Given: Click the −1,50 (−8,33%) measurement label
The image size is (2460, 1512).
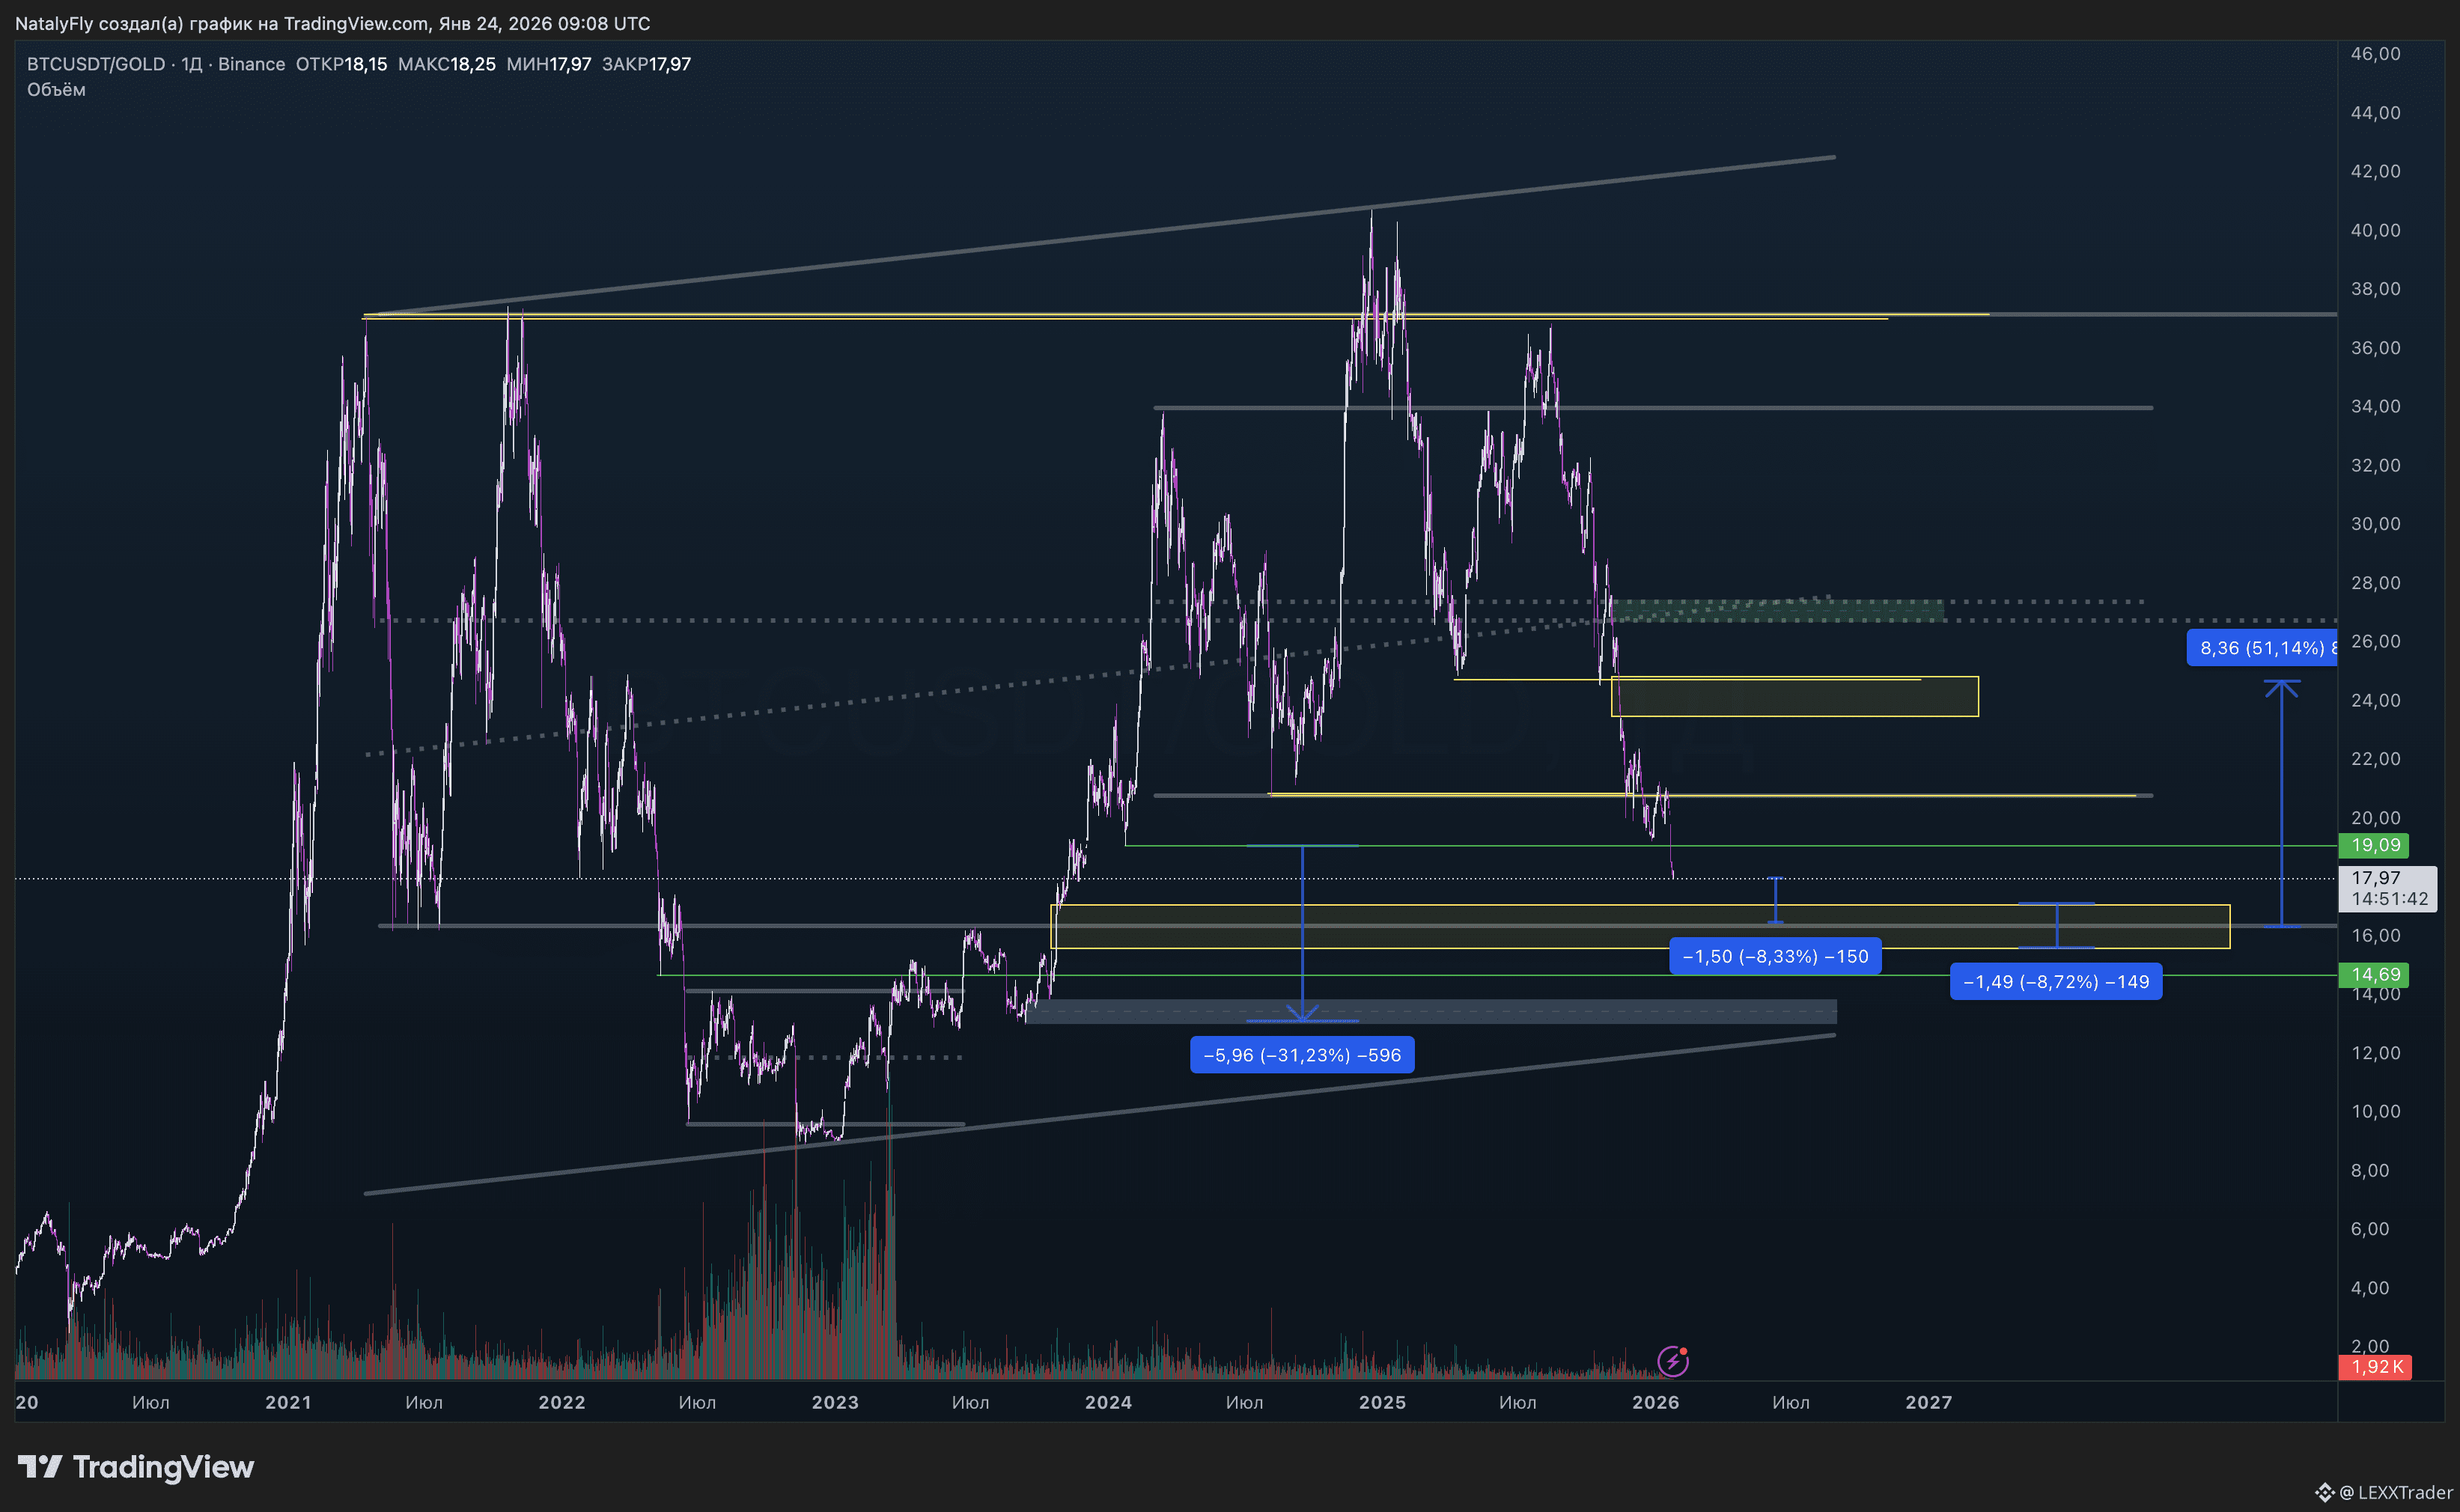Looking at the screenshot, I should pos(1775,956).
